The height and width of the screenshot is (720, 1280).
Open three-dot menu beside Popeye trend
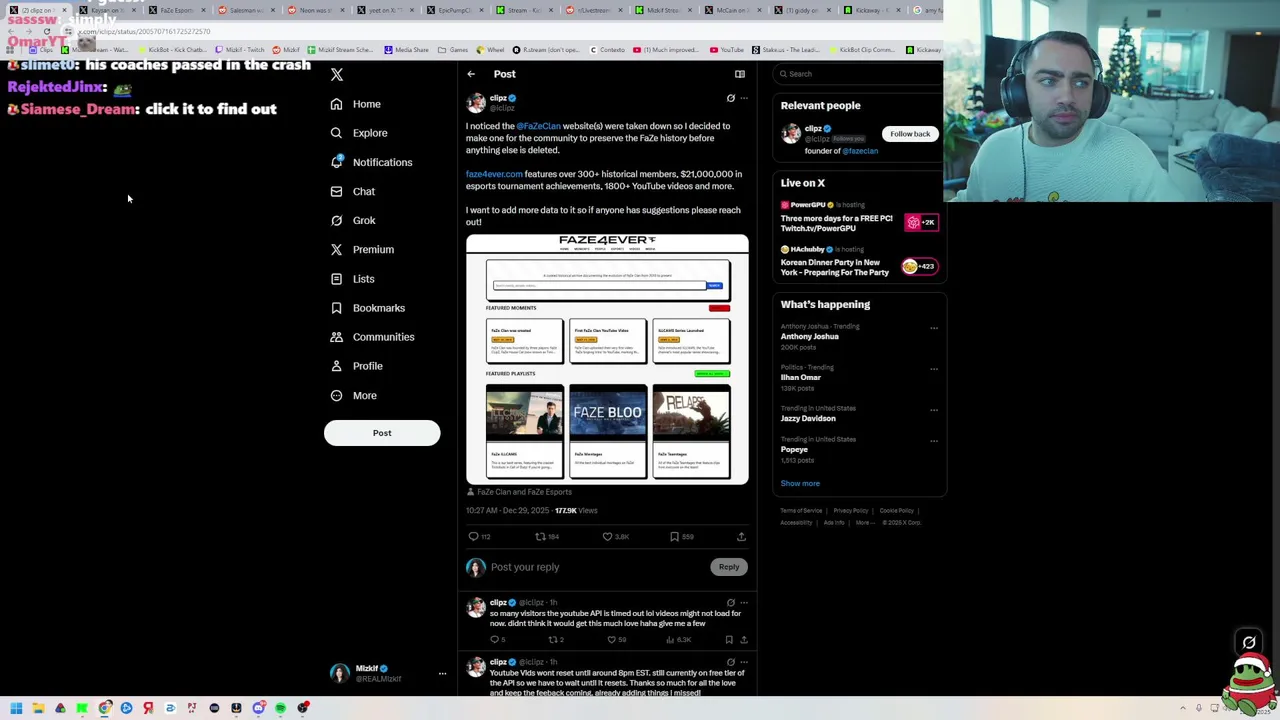[x=934, y=441]
